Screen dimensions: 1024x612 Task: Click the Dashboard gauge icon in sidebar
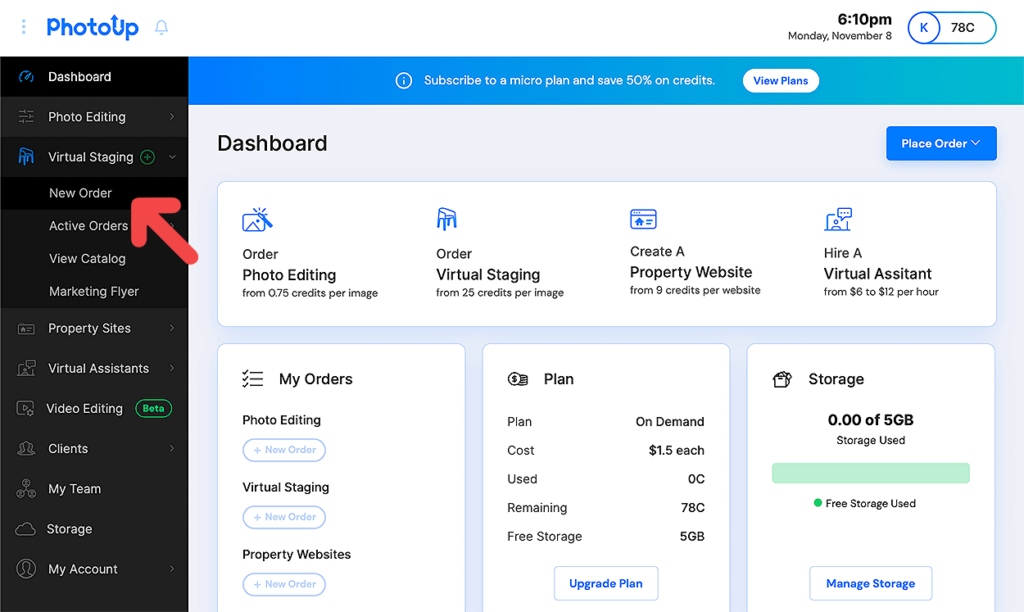click(x=26, y=76)
